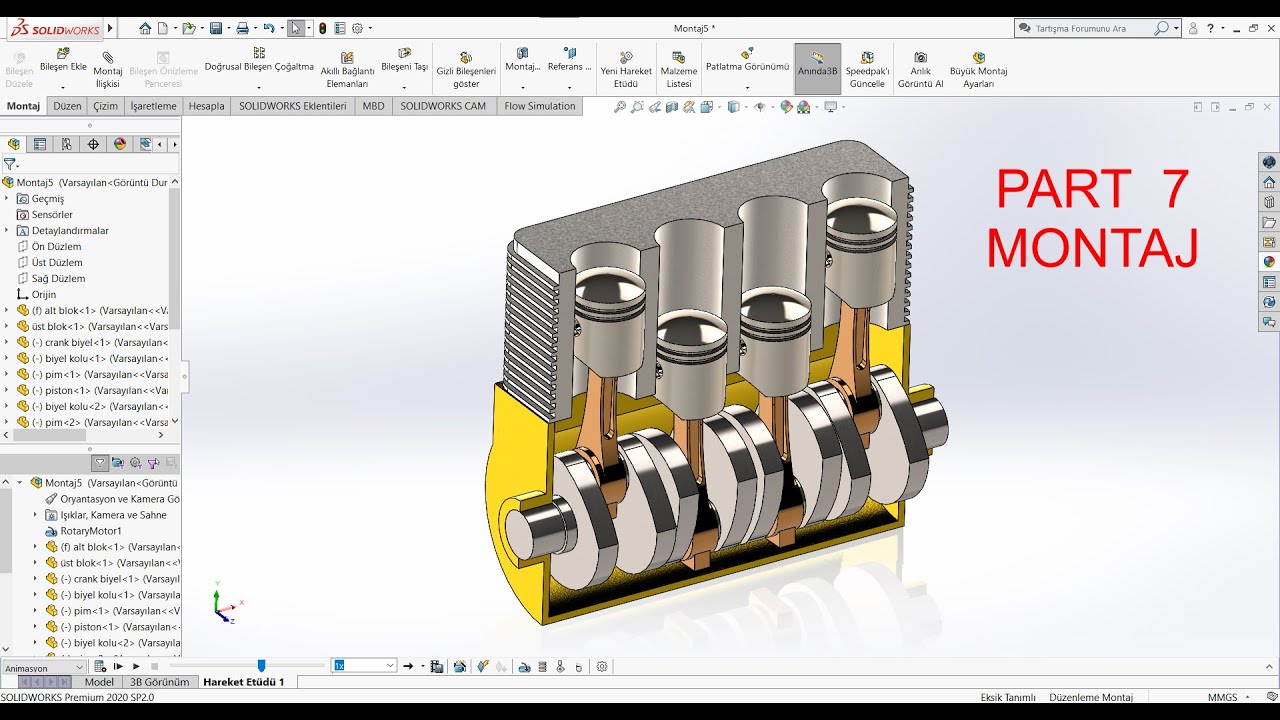The image size is (1280, 720).
Task: Click Gizli Bileşenleri göster tool
Action: [x=466, y=70]
